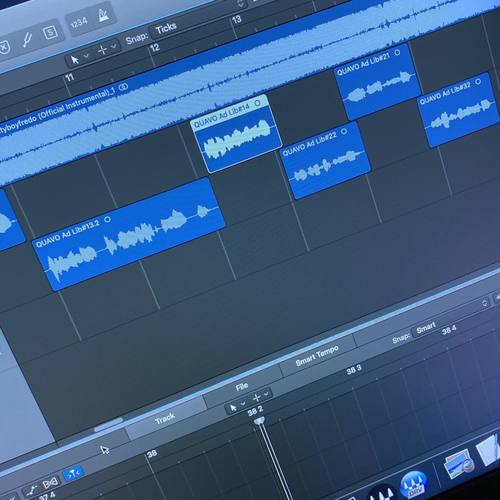Screen dimensions: 500x500
Task: Click the X shield replace-mode button
Action: 5,47
